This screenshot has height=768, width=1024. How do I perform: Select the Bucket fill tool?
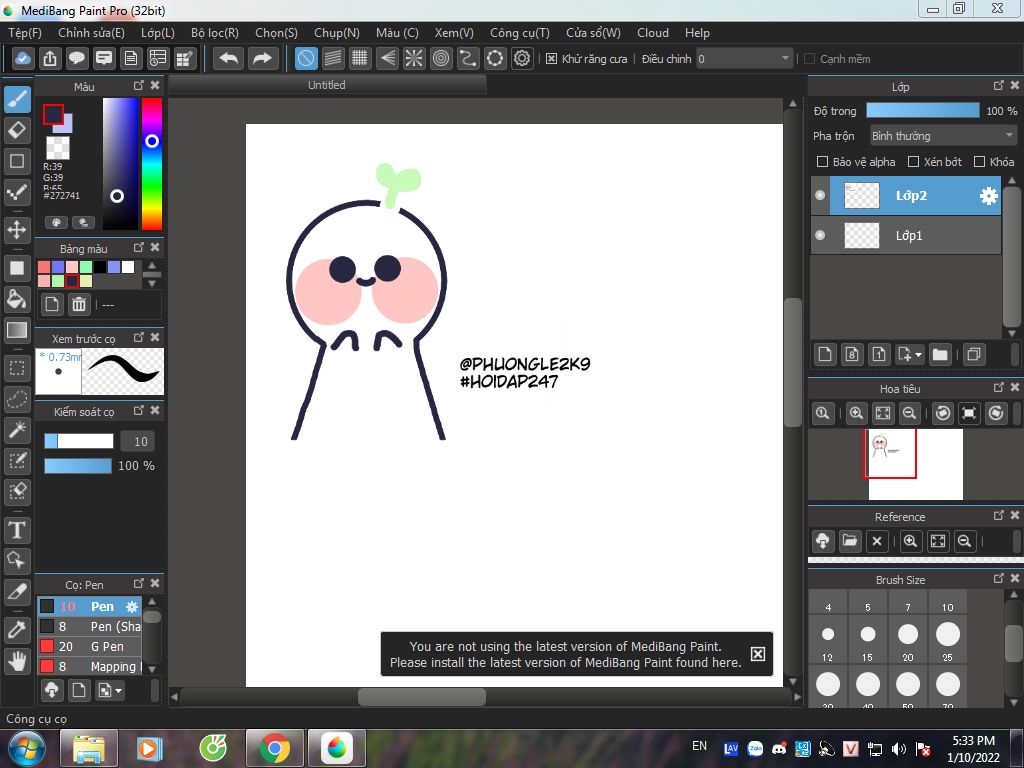[x=18, y=299]
